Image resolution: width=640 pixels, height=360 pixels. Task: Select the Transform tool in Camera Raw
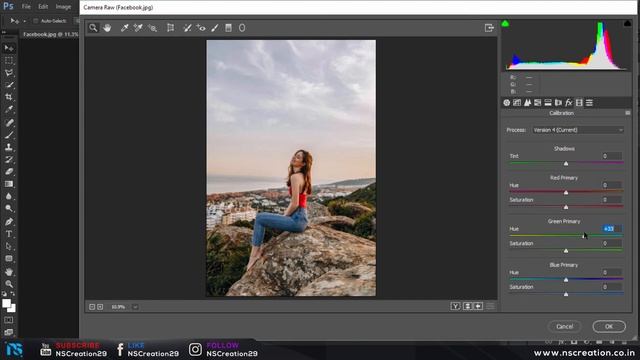coord(171,28)
